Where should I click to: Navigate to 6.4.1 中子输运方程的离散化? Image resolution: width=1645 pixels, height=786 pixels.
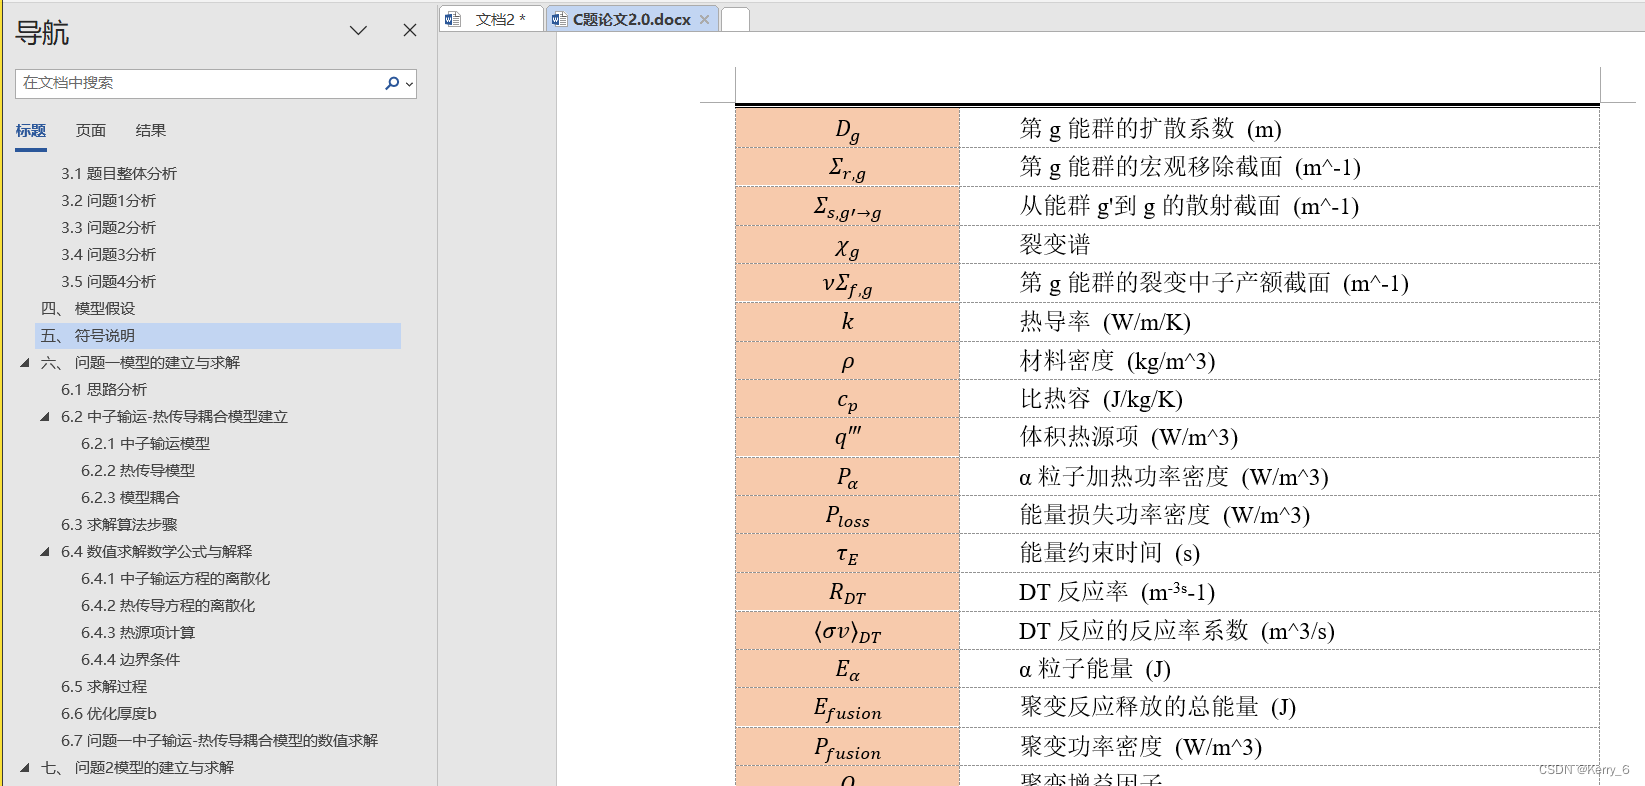pos(175,579)
